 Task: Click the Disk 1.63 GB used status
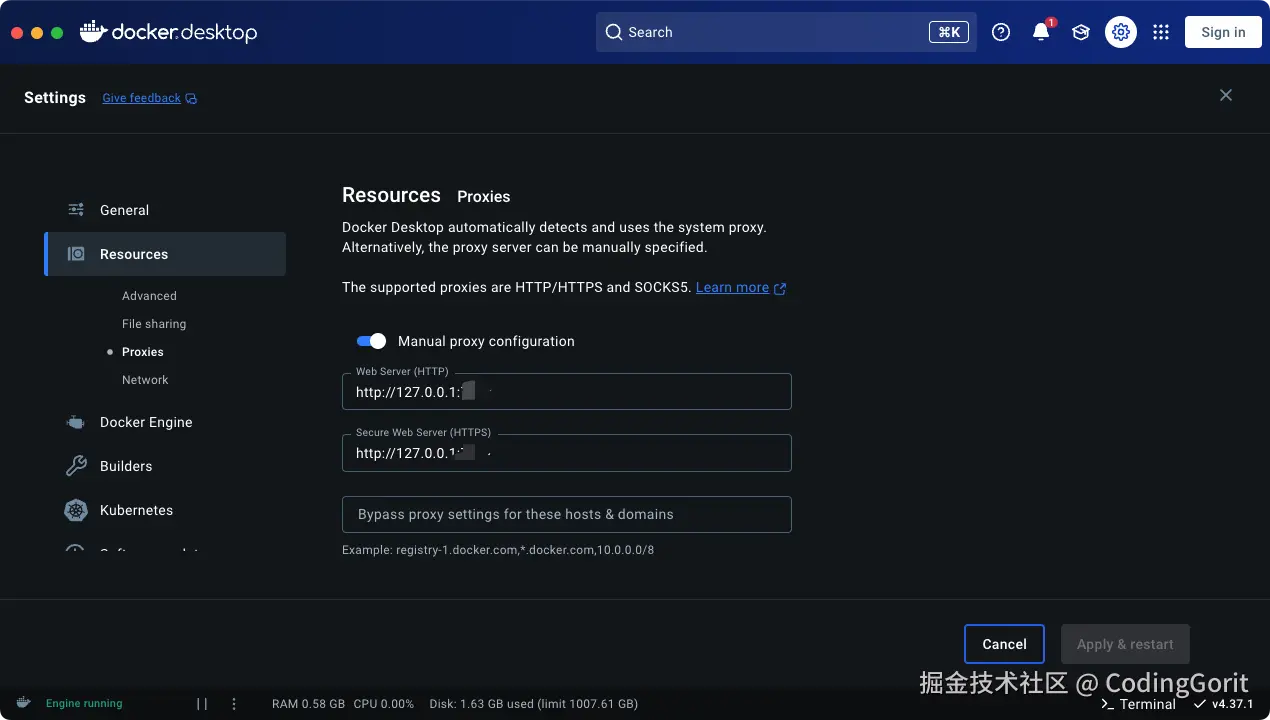coord(534,704)
